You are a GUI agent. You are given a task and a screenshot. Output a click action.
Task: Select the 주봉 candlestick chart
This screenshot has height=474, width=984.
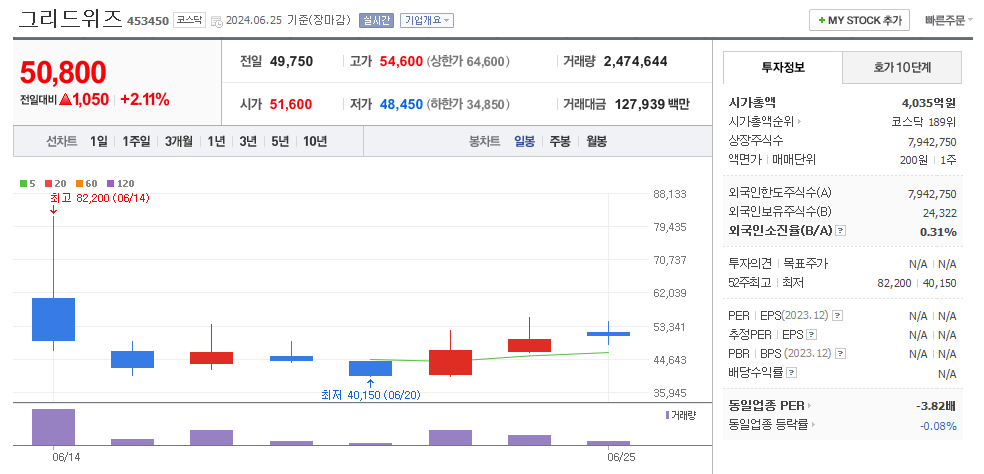(560, 141)
